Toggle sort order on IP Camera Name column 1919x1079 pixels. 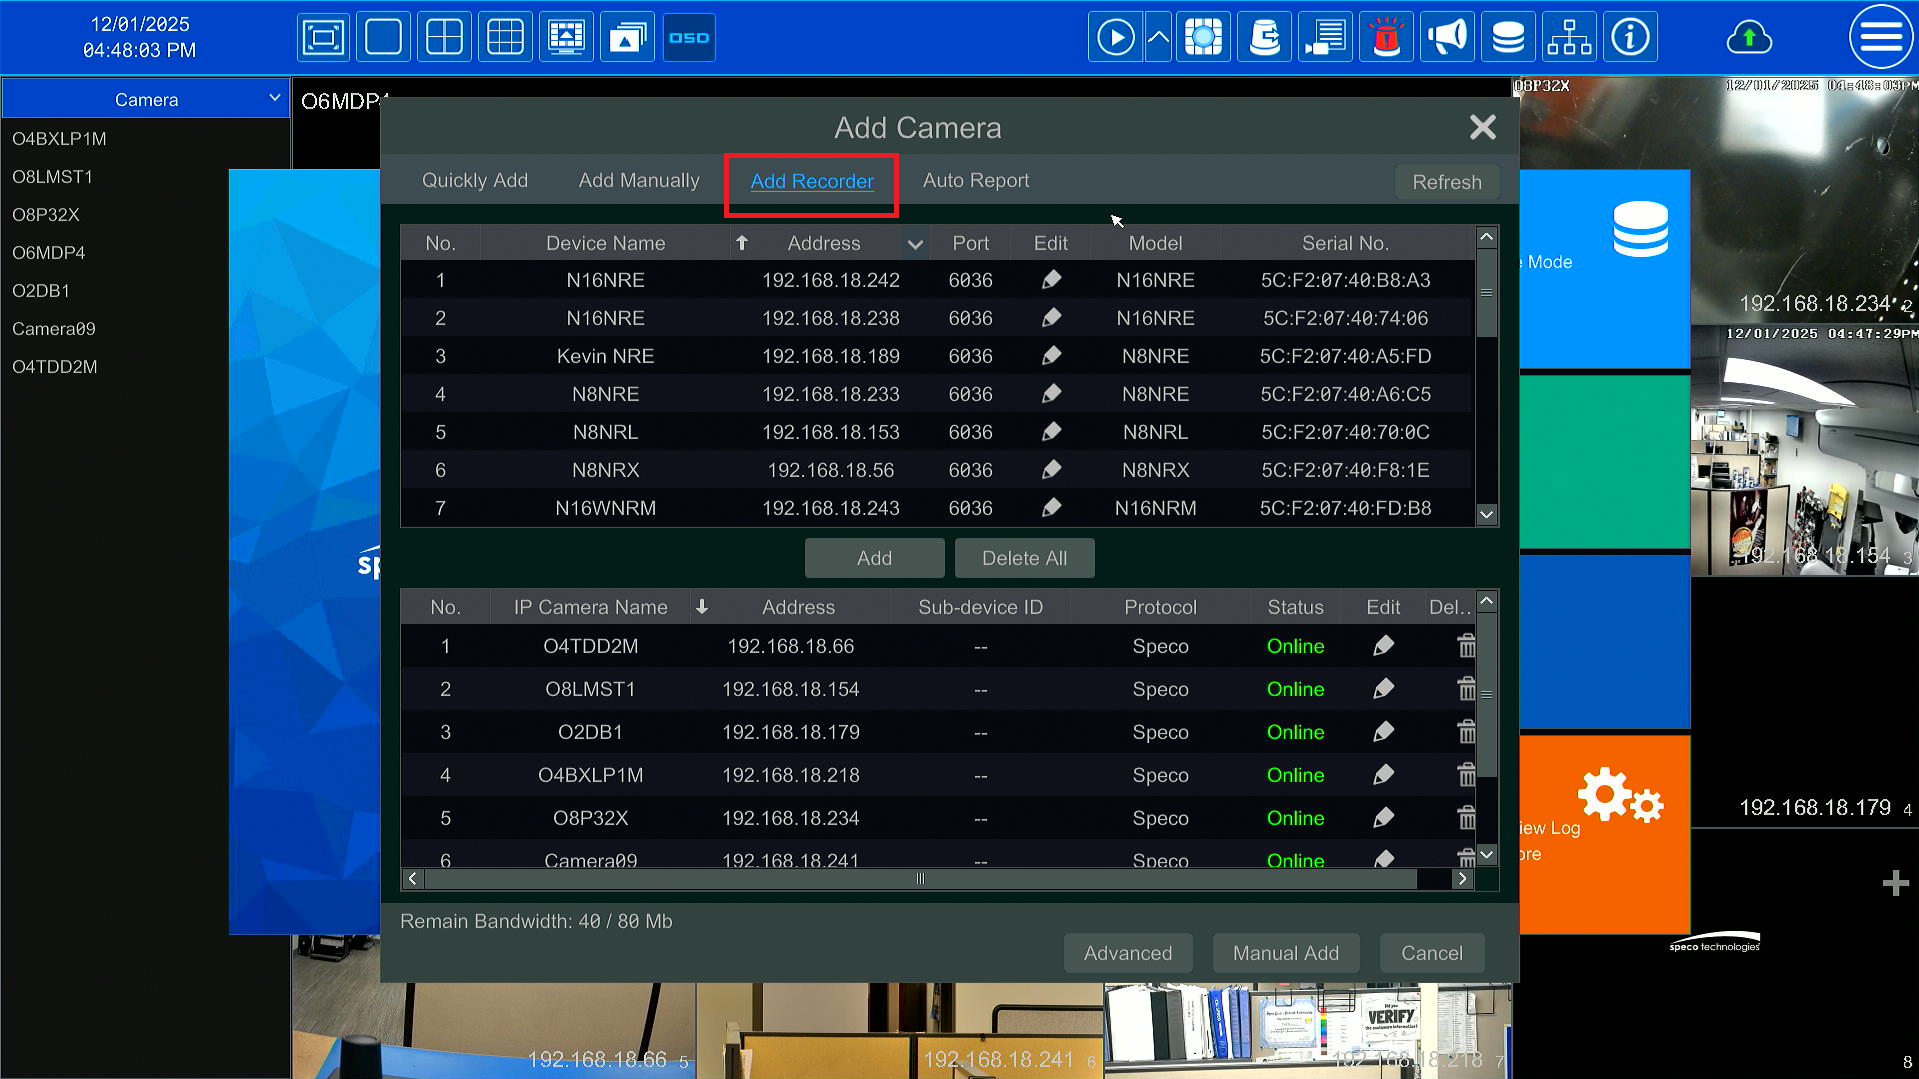point(703,606)
